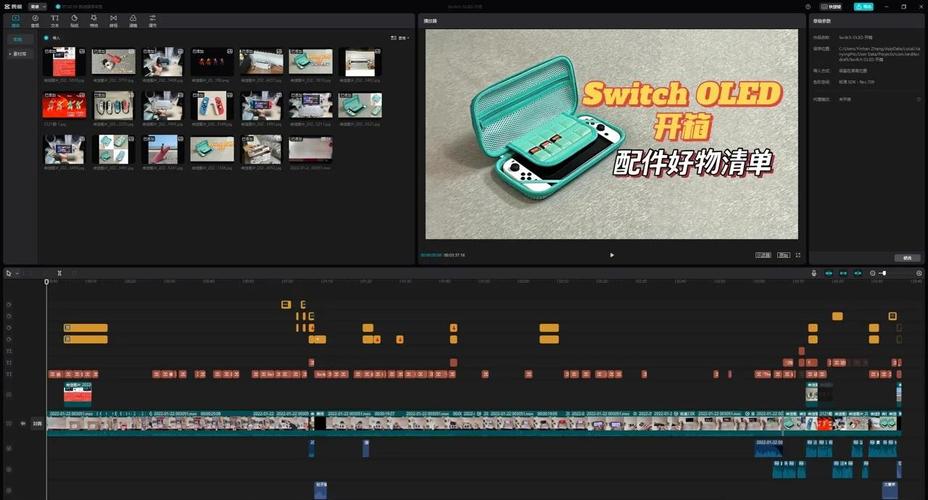This screenshot has width=928, height=500.
Task: Mute the main video track
Action: pyautogui.click(x=23, y=424)
